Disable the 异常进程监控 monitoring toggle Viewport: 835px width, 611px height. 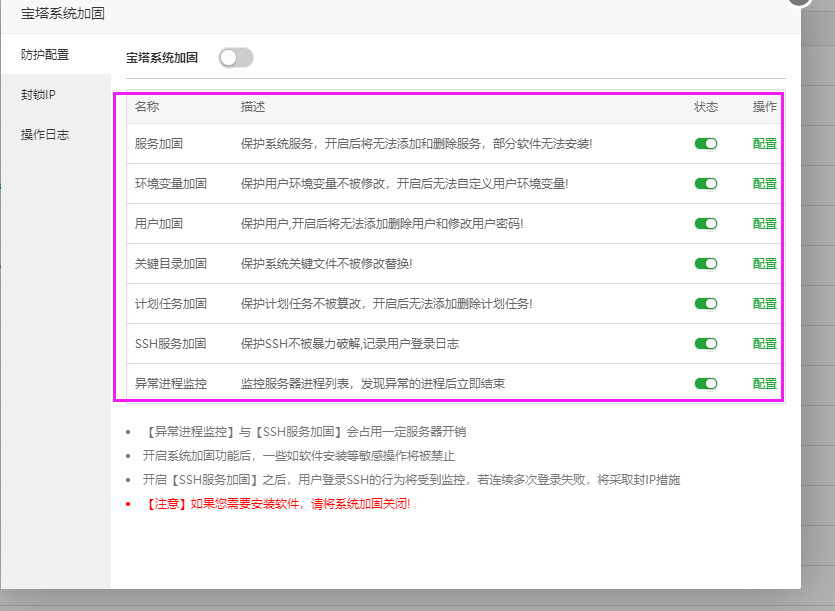tap(706, 383)
